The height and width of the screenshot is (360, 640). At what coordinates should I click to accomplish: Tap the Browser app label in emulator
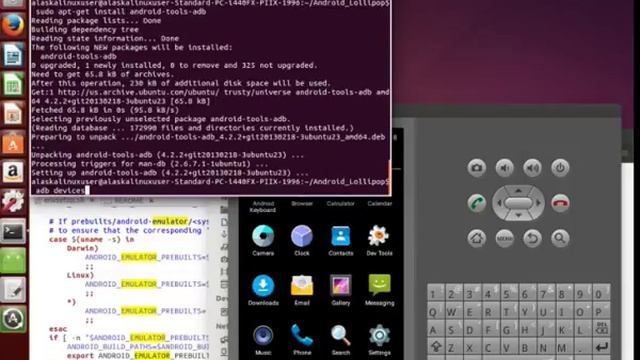click(302, 203)
